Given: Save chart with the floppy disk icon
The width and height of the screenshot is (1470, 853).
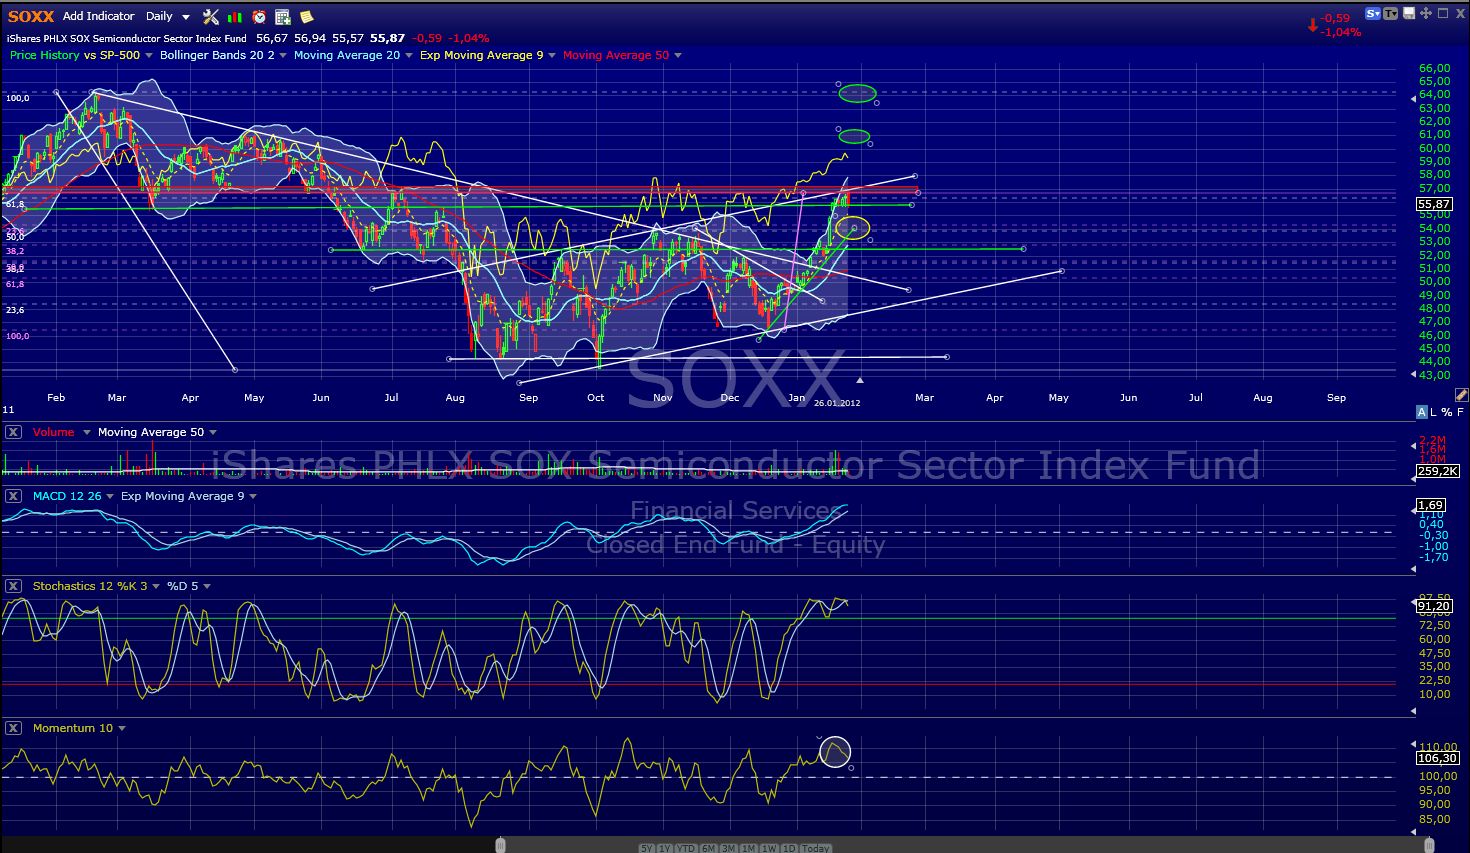Looking at the screenshot, I should pos(1408,14).
